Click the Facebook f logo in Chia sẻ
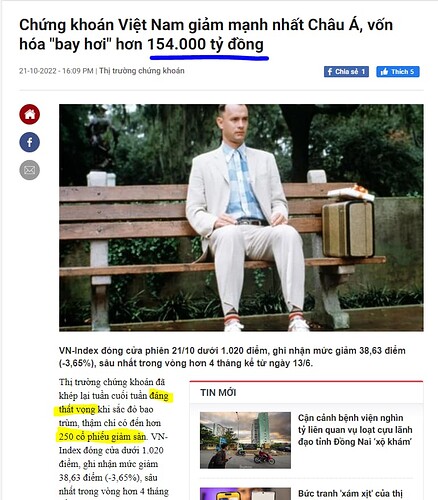The width and height of the screenshot is (438, 500). (330, 72)
